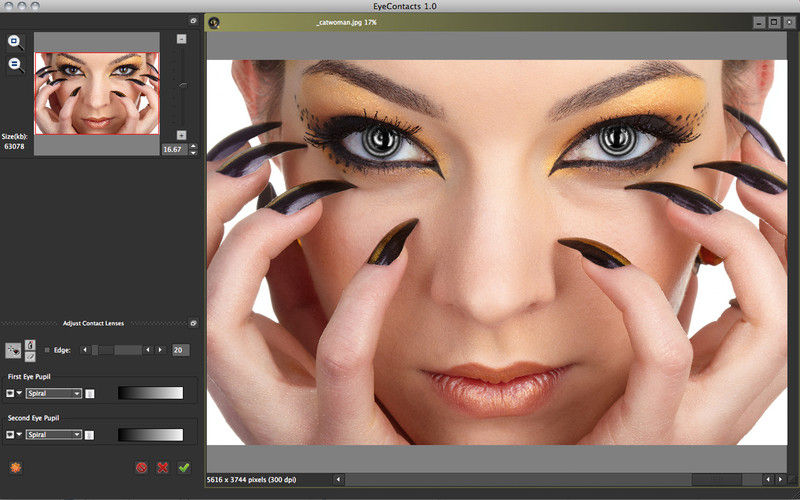800x500 pixels.
Task: Close the _catwoman.jpg document window
Action: click(x=790, y=22)
